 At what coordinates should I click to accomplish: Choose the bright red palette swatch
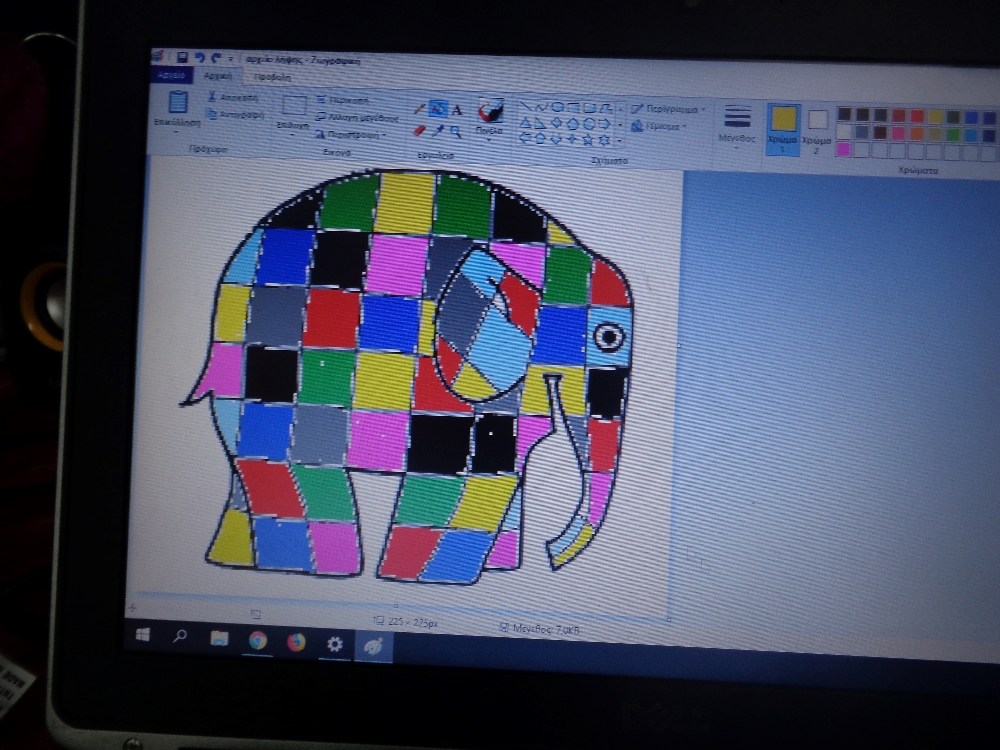(x=917, y=115)
